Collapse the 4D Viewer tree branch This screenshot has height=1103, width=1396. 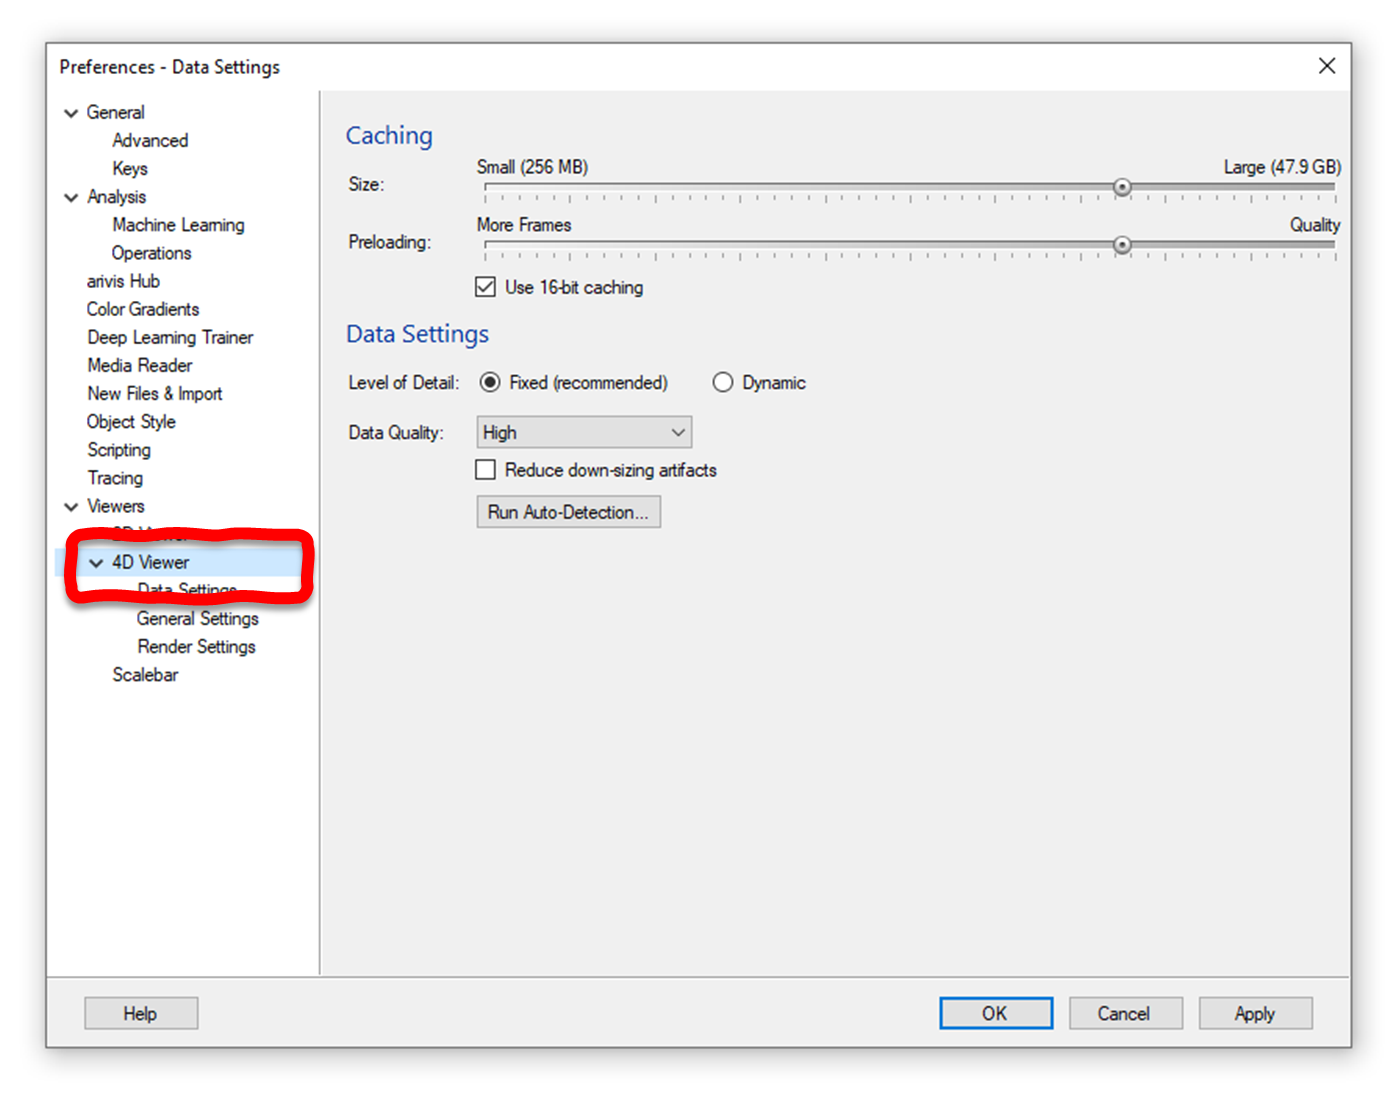tap(96, 562)
